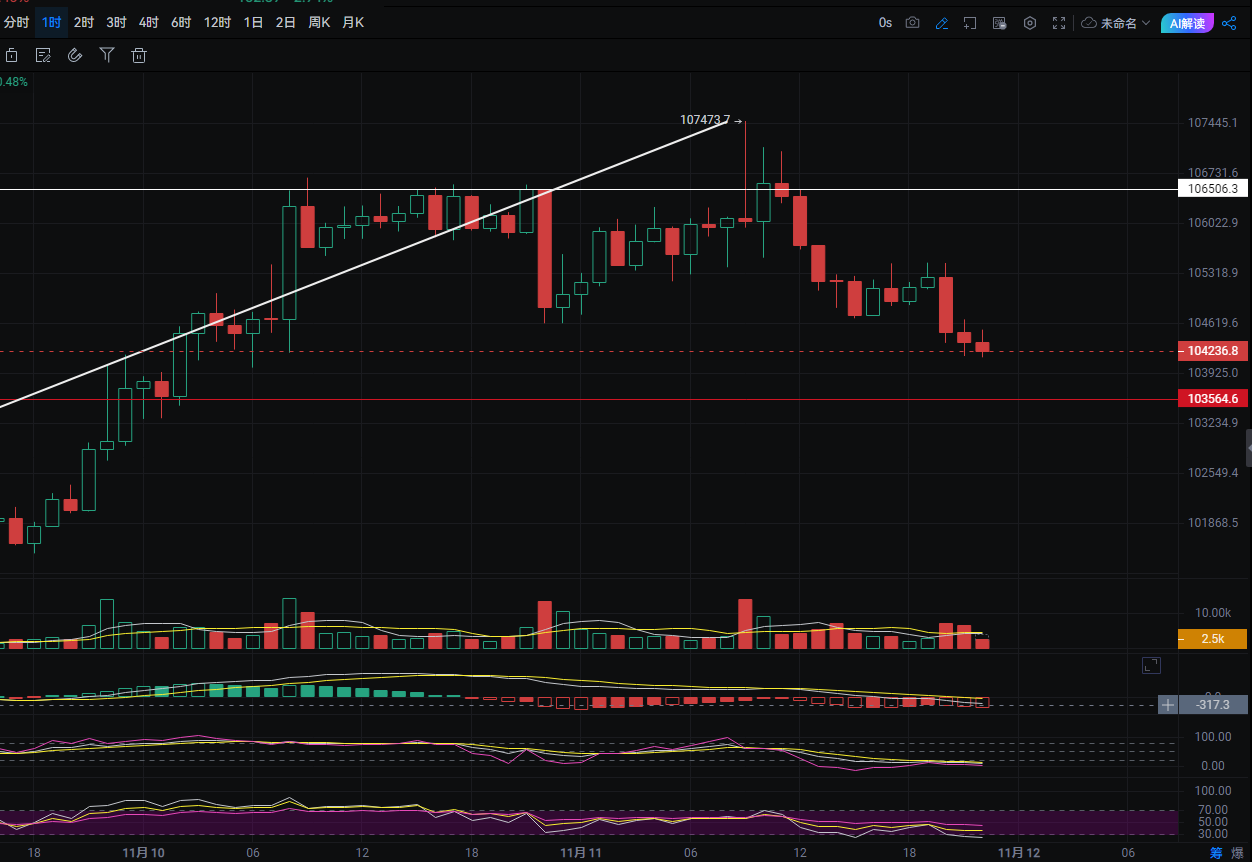Click the note edit icon
The image size is (1252, 862).
click(x=43, y=56)
